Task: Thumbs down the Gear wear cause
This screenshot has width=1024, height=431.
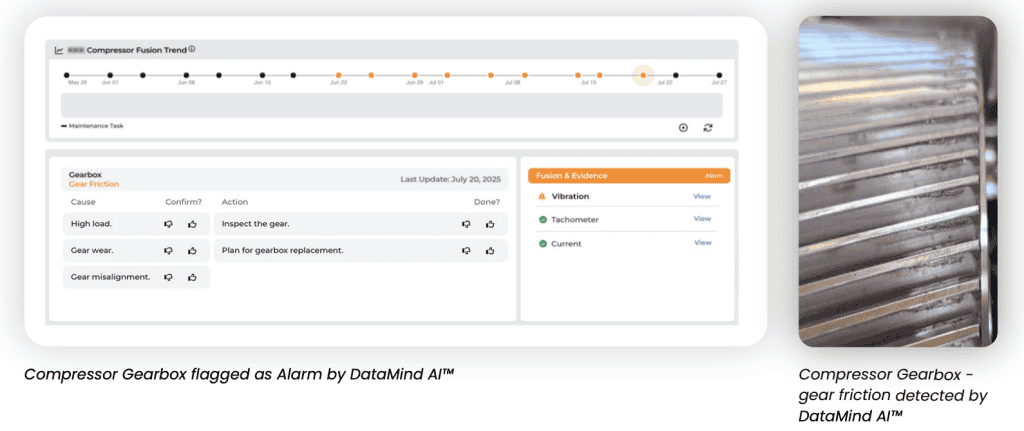Action: pyautogui.click(x=168, y=250)
